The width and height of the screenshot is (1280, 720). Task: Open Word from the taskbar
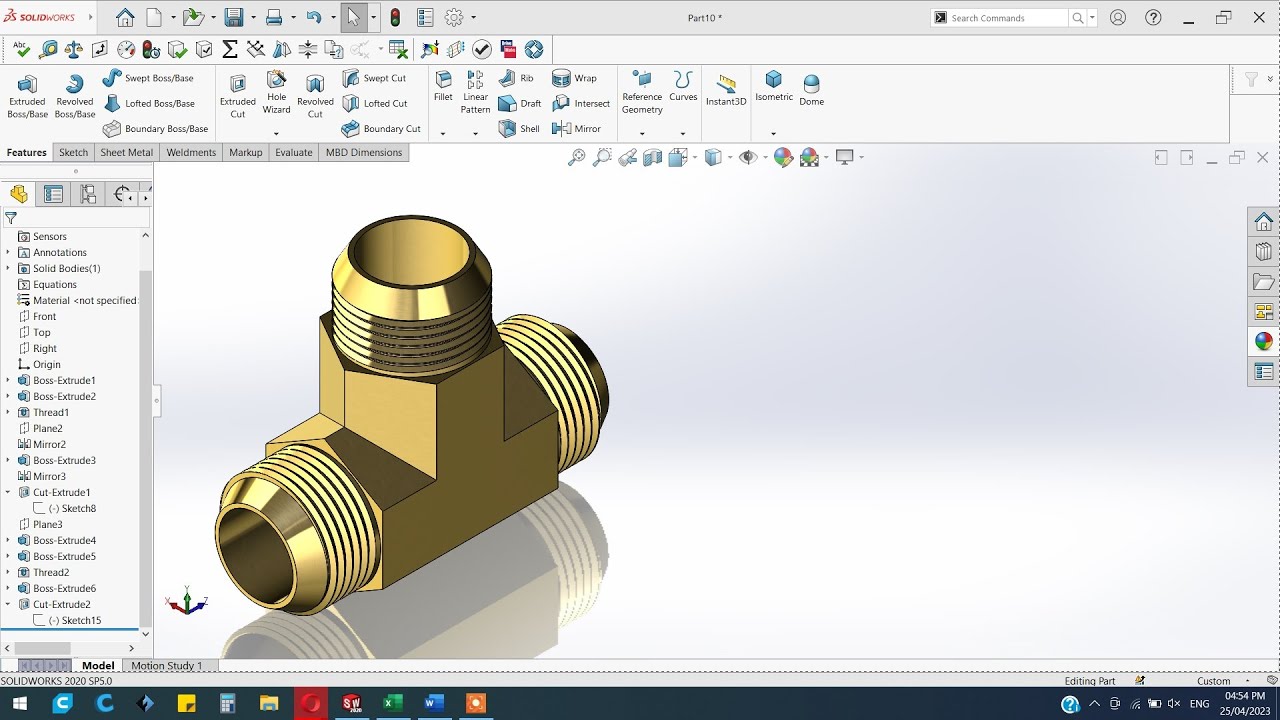434,703
